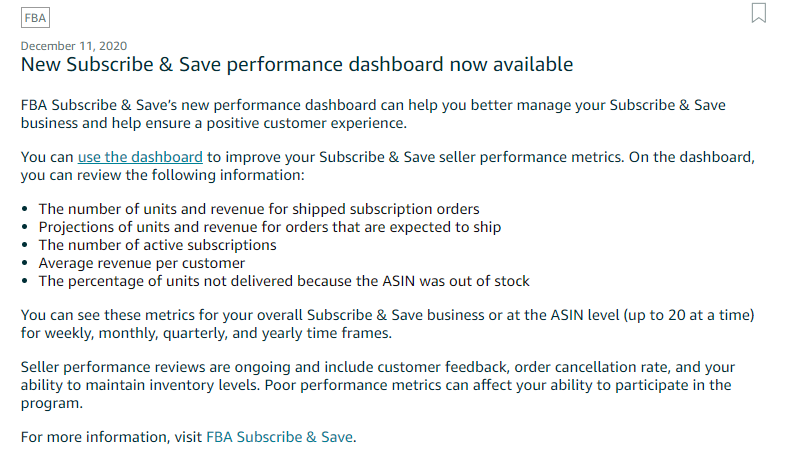Click the word "program." ending the paragraph
Screen dimensions: 812x456
click(52, 403)
